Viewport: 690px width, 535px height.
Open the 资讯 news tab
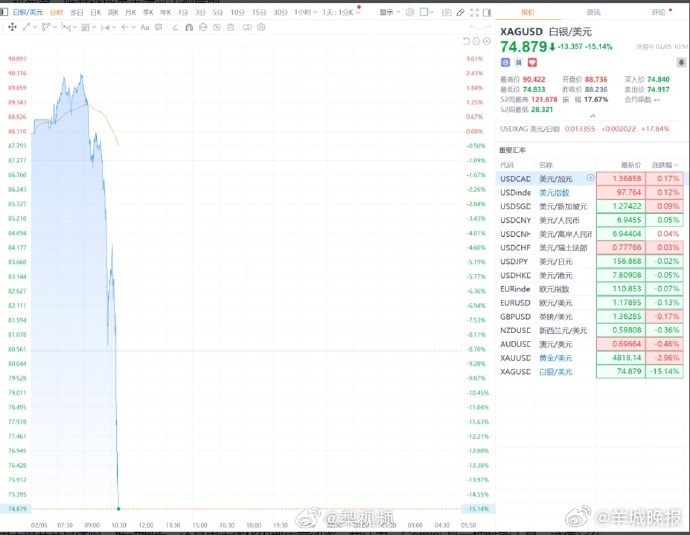(x=593, y=12)
